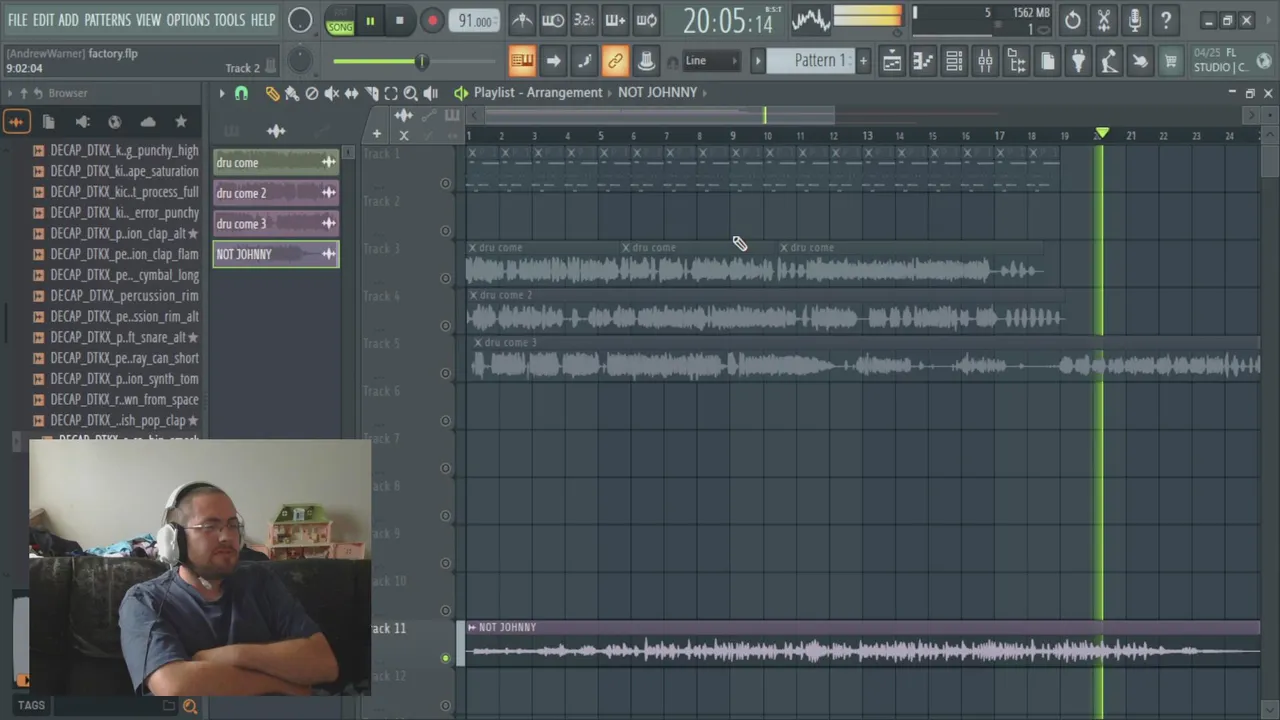
Task: Toggle auto-scrolling arrow icon
Action: 553,61
